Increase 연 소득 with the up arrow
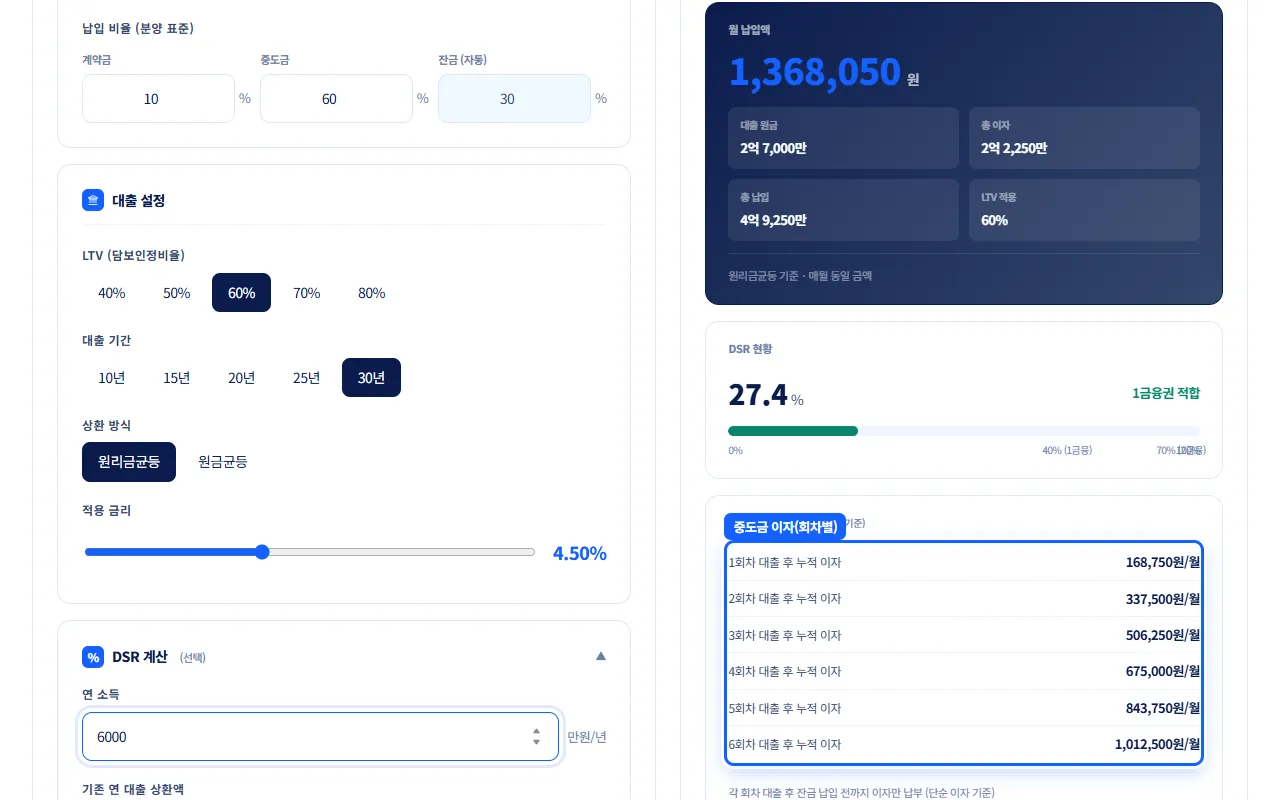This screenshot has height=800, width=1280. [x=537, y=731]
